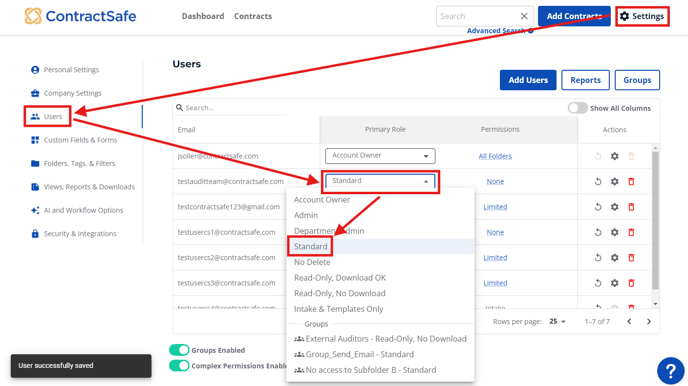Open gear settings for testcontractsafe123@gmail.com user

pos(615,207)
